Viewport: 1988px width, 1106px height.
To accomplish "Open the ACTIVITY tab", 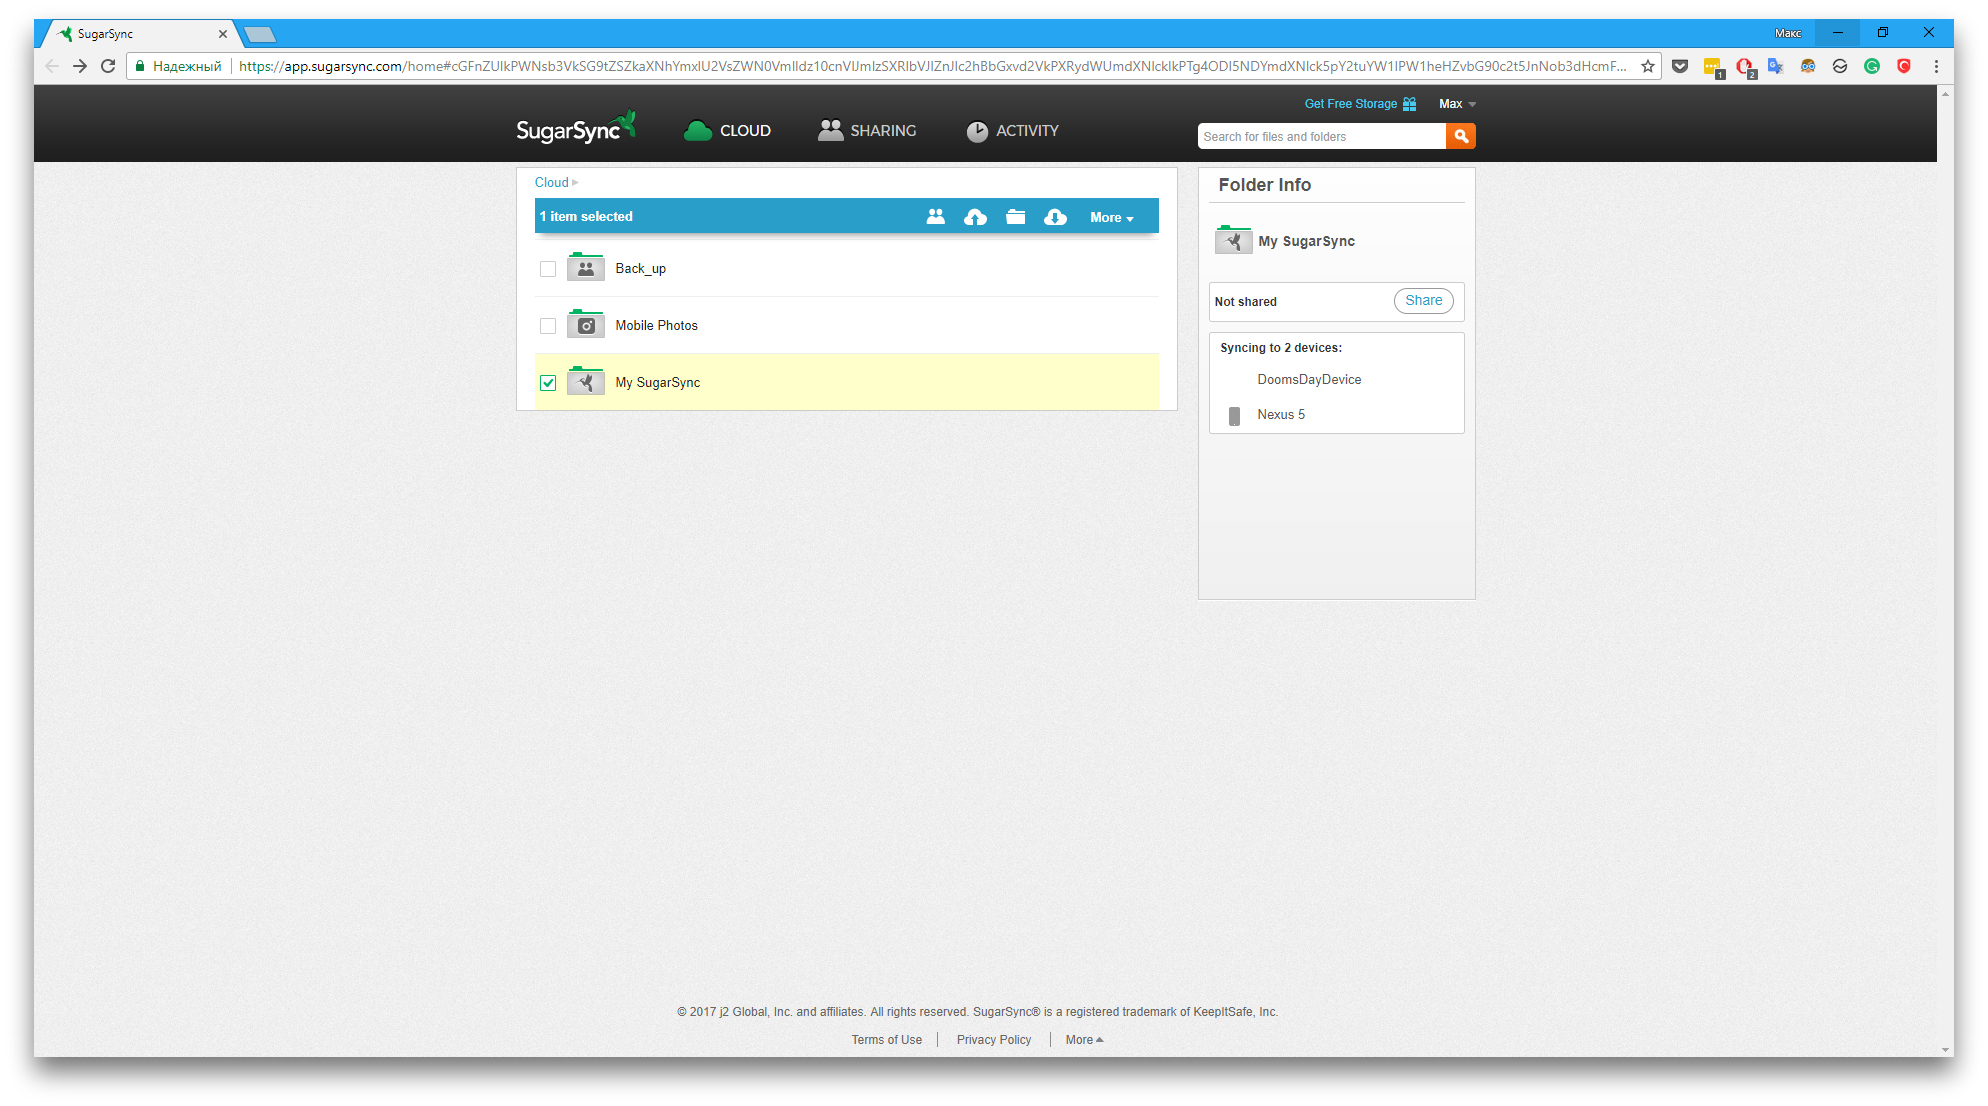I will 1012,131.
